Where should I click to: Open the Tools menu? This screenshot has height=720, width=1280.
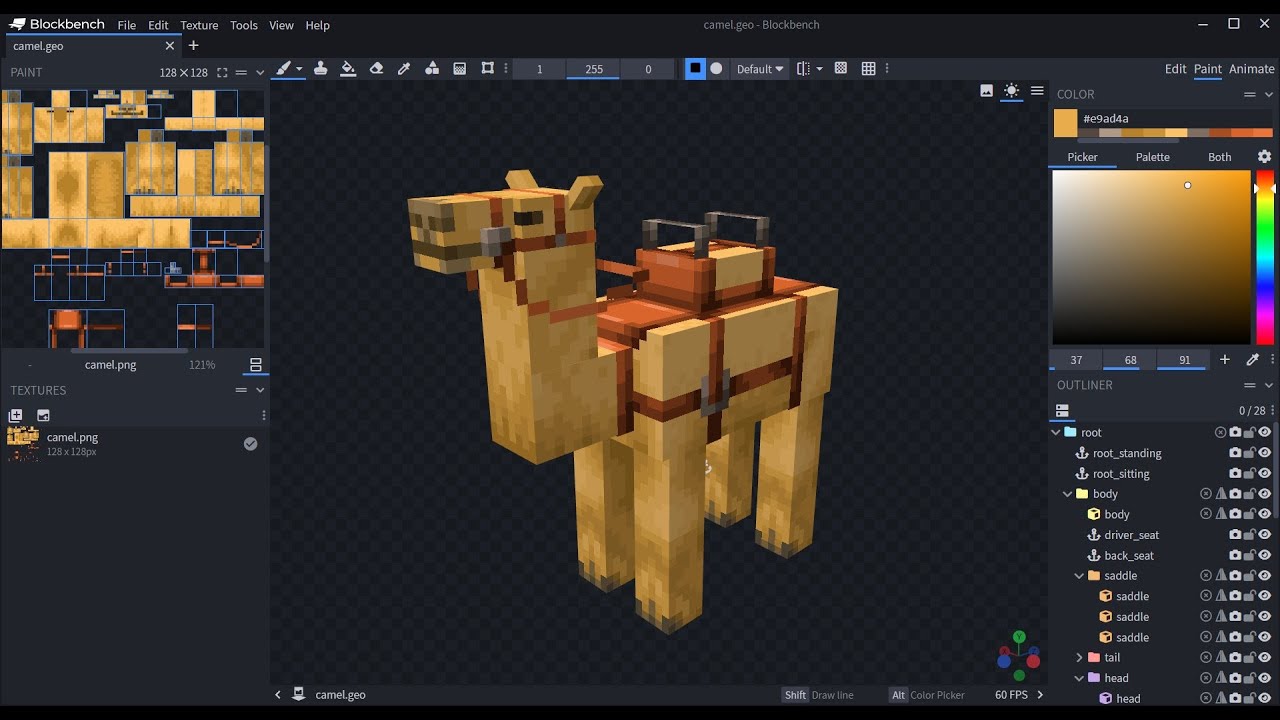click(x=244, y=25)
